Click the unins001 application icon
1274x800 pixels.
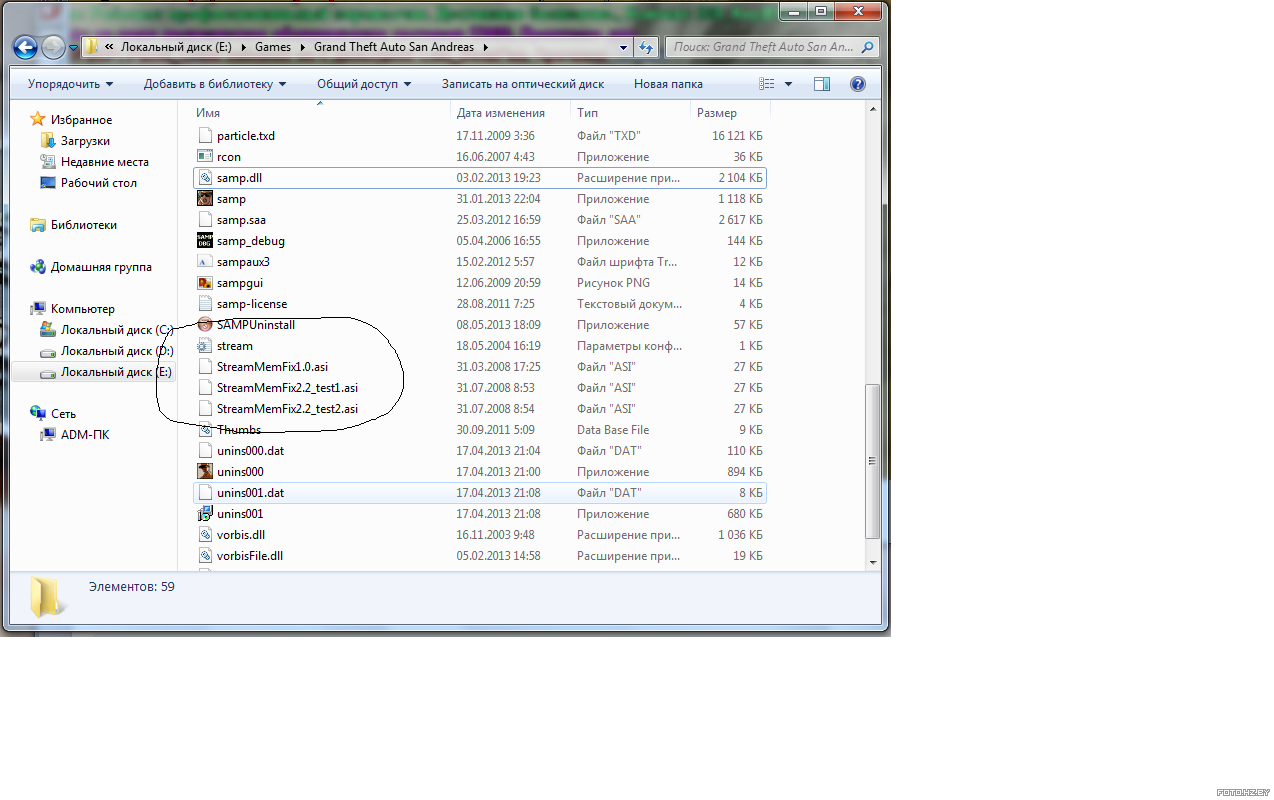point(206,514)
